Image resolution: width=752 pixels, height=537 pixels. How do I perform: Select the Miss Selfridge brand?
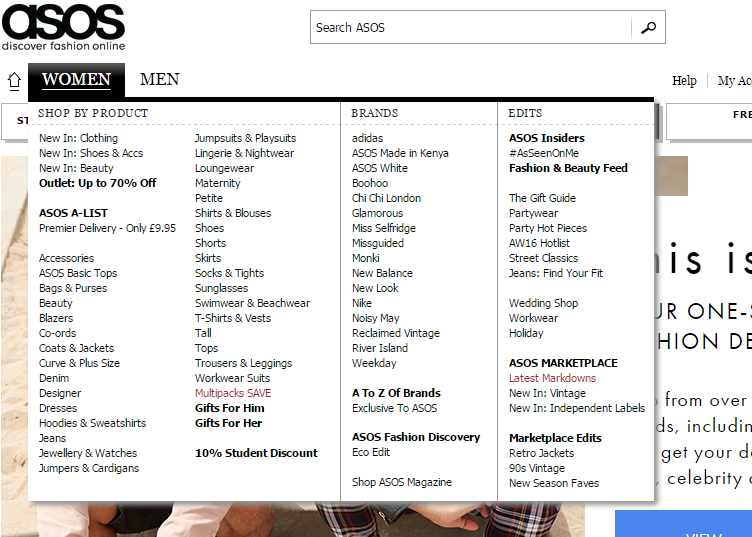[x=384, y=228]
